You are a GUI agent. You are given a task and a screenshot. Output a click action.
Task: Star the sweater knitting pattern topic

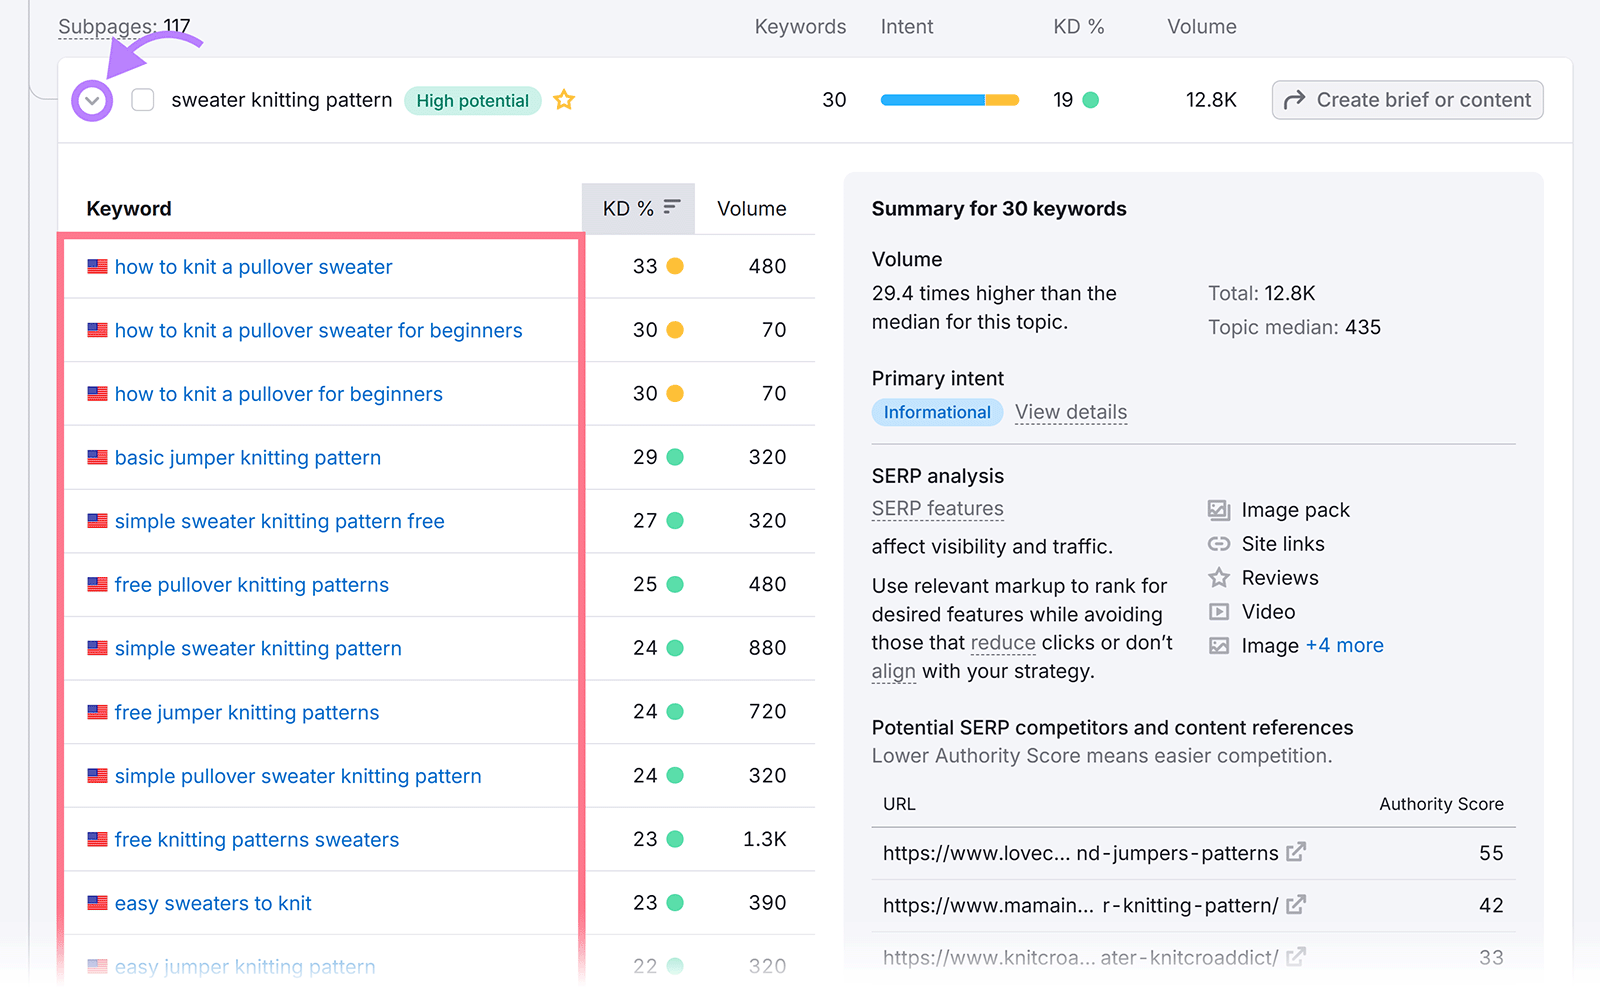coord(564,100)
